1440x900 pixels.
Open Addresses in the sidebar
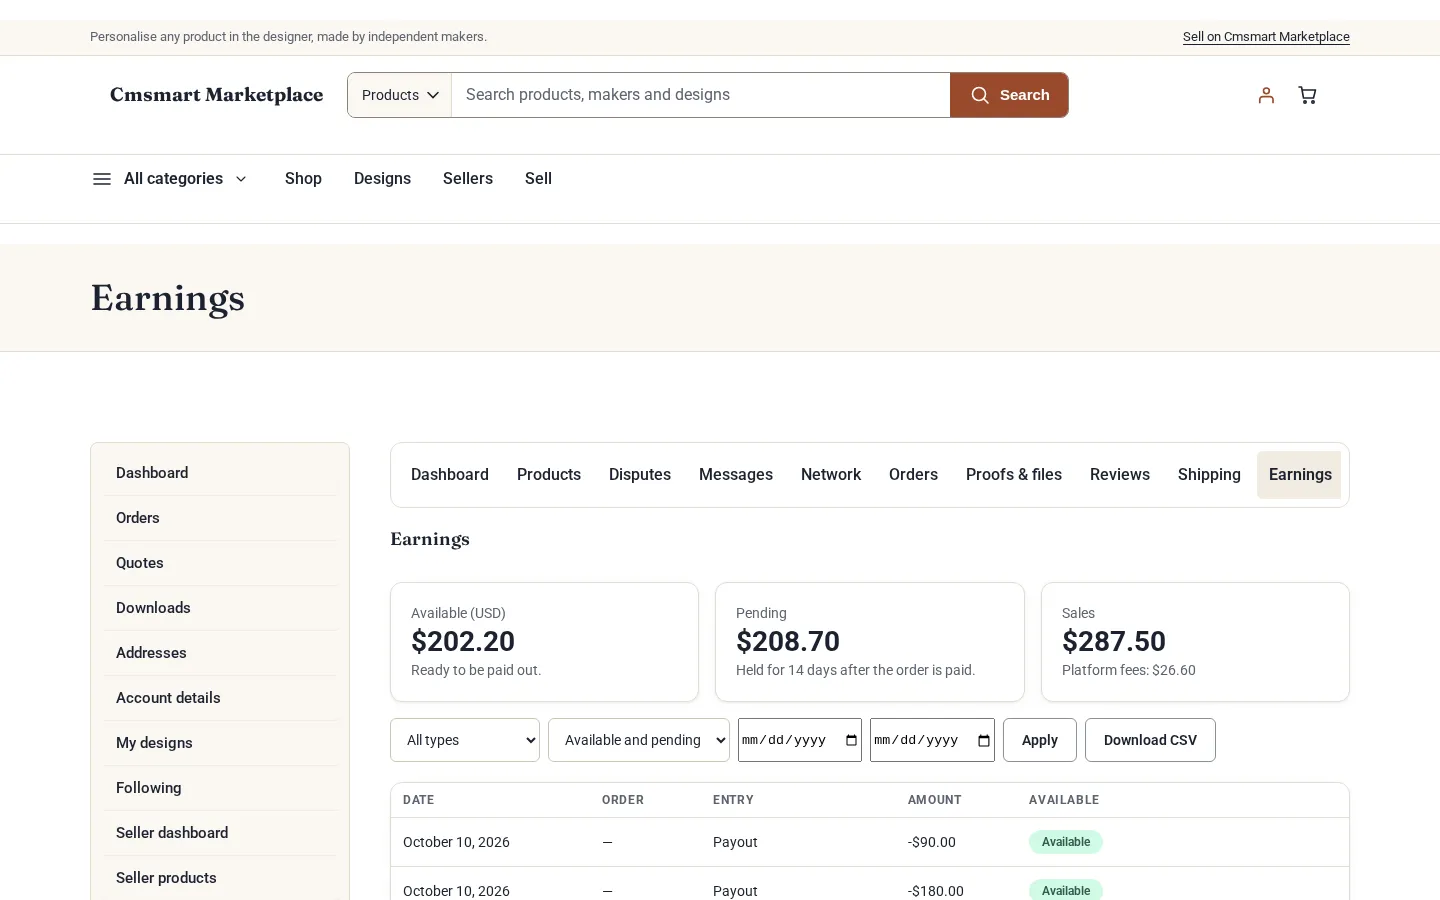pos(220,653)
